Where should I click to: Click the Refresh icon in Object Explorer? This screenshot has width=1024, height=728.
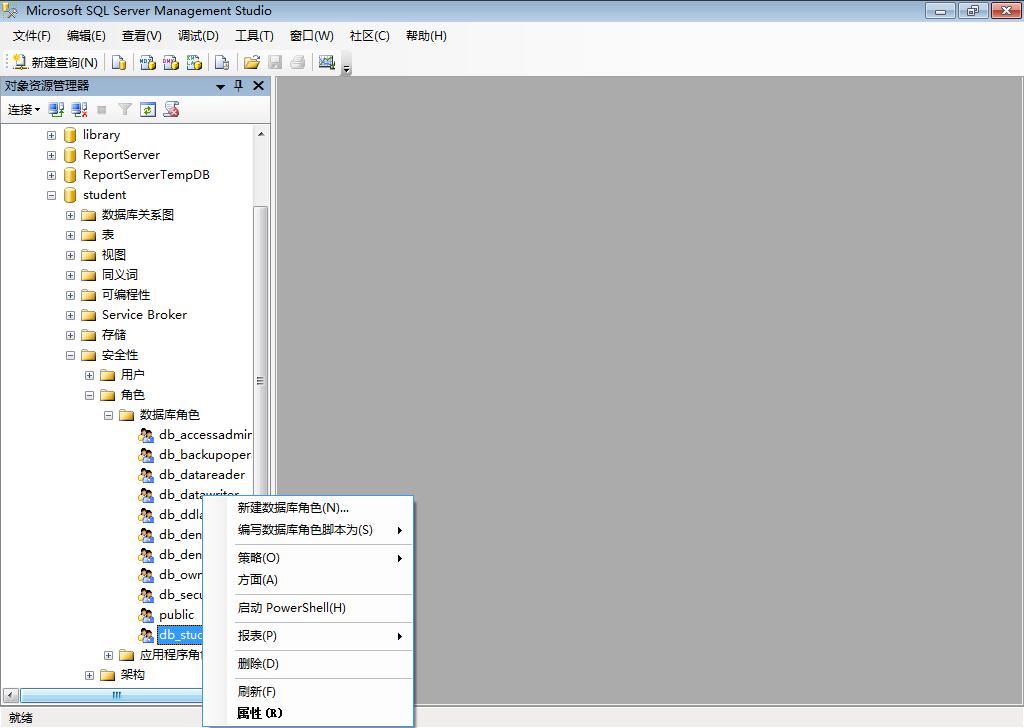[148, 110]
